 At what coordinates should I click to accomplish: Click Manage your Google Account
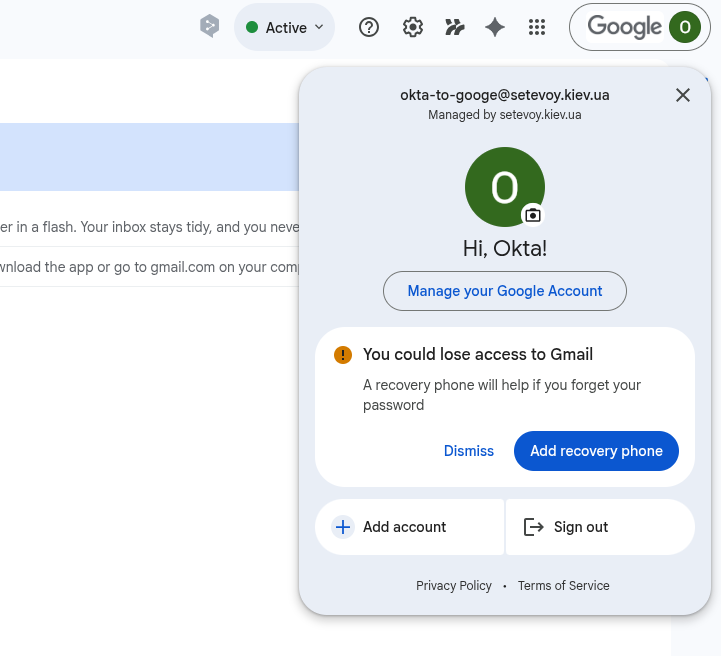(505, 291)
